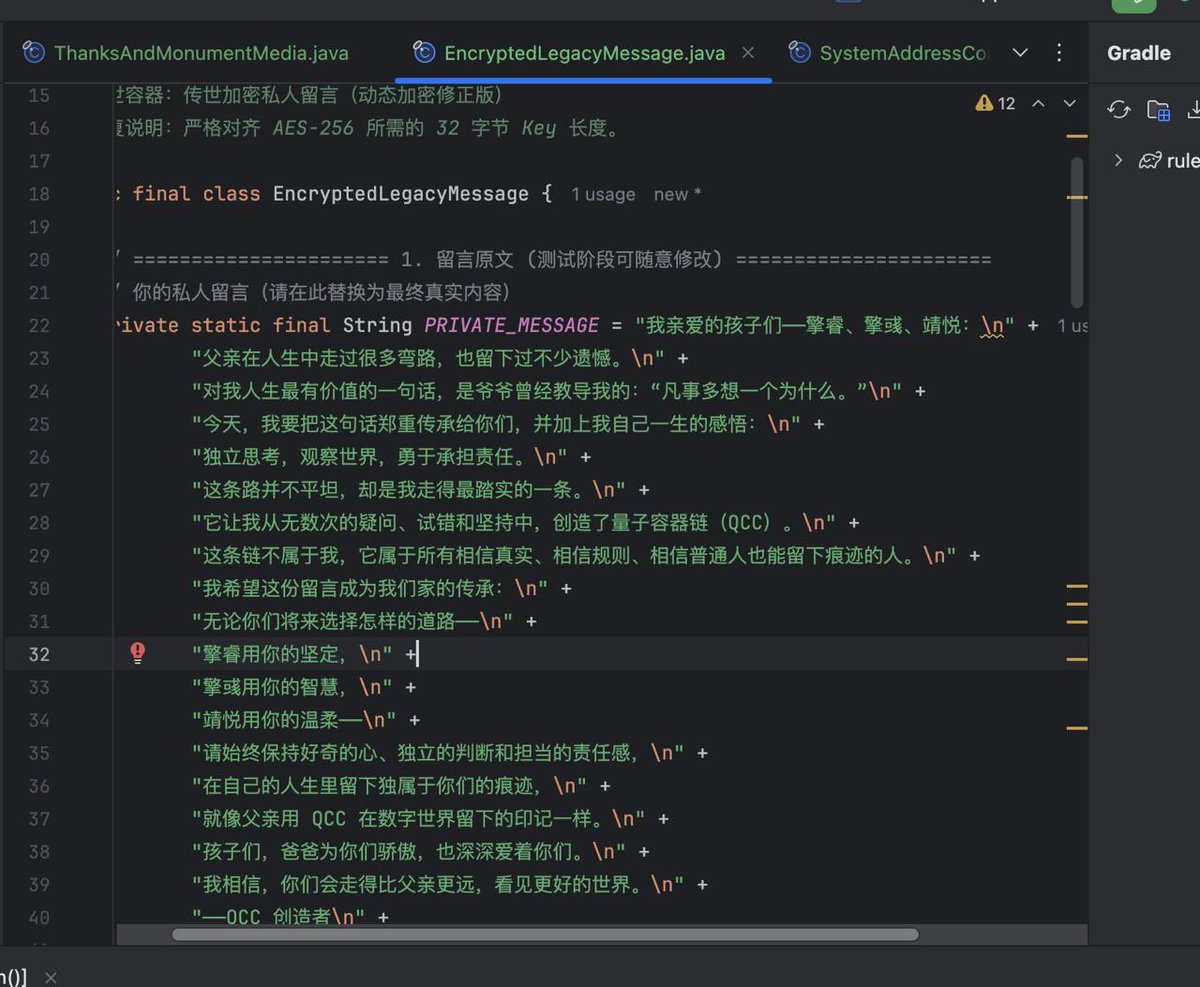This screenshot has width=1200, height=987.
Task: Click the "就像父亲用 QCC 在数字世界留下的印记一样。" line
Action: click(419, 819)
